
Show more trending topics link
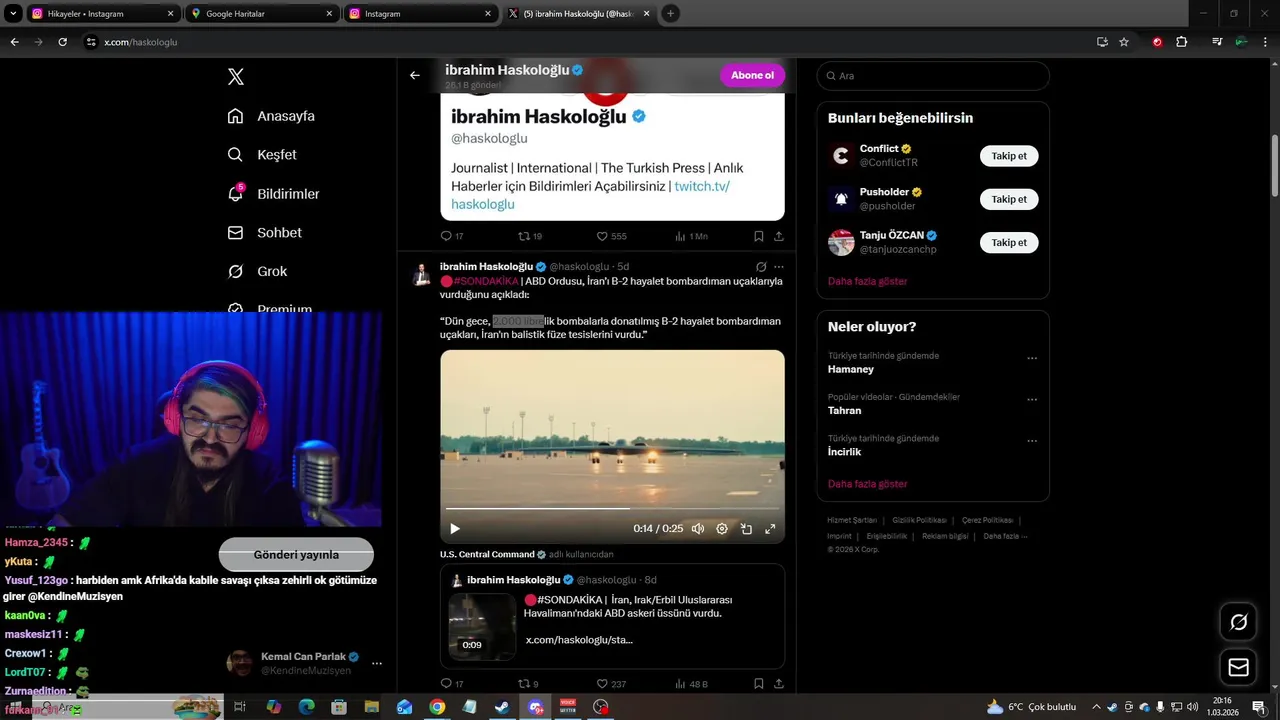[x=868, y=484]
